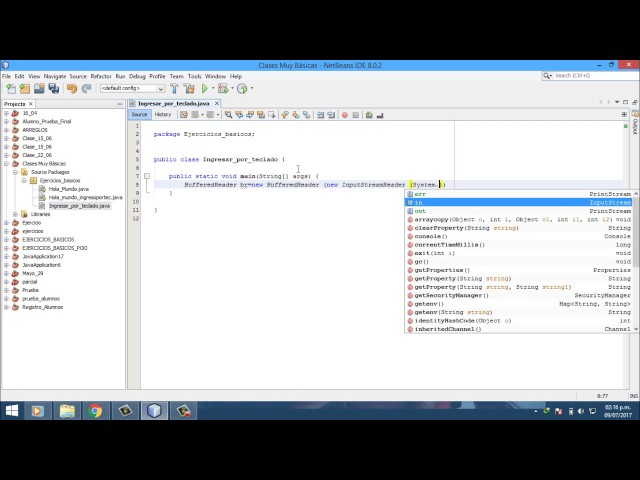
Task: Start macro recording red circle icon
Action: coord(345,115)
